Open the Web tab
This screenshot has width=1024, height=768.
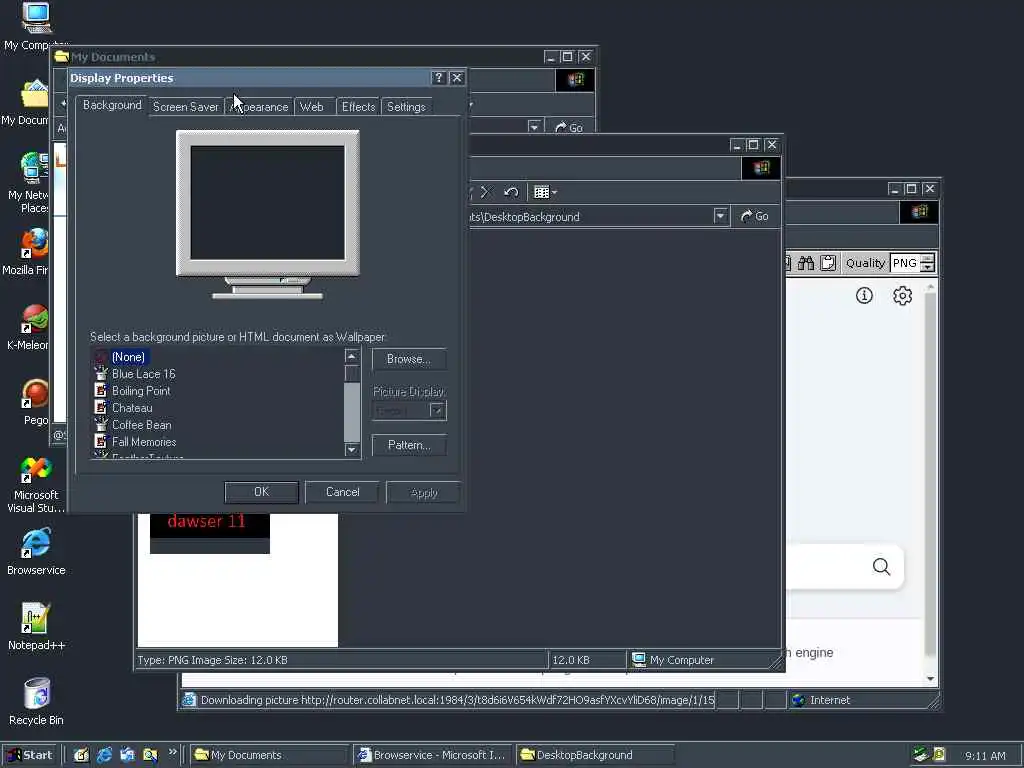click(312, 106)
